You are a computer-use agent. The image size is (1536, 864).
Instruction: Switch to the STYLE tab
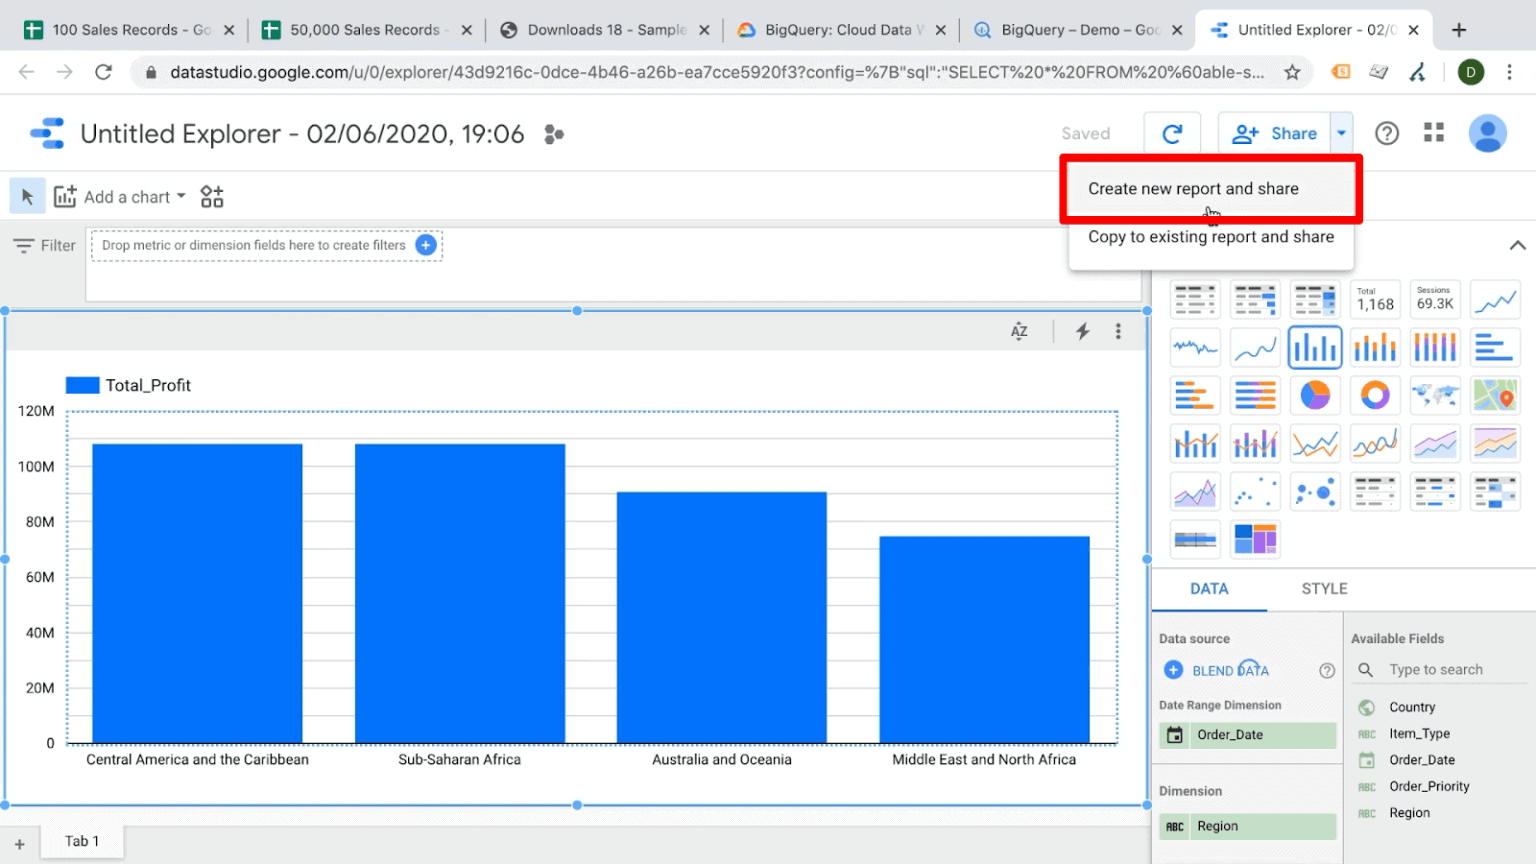1324,589
